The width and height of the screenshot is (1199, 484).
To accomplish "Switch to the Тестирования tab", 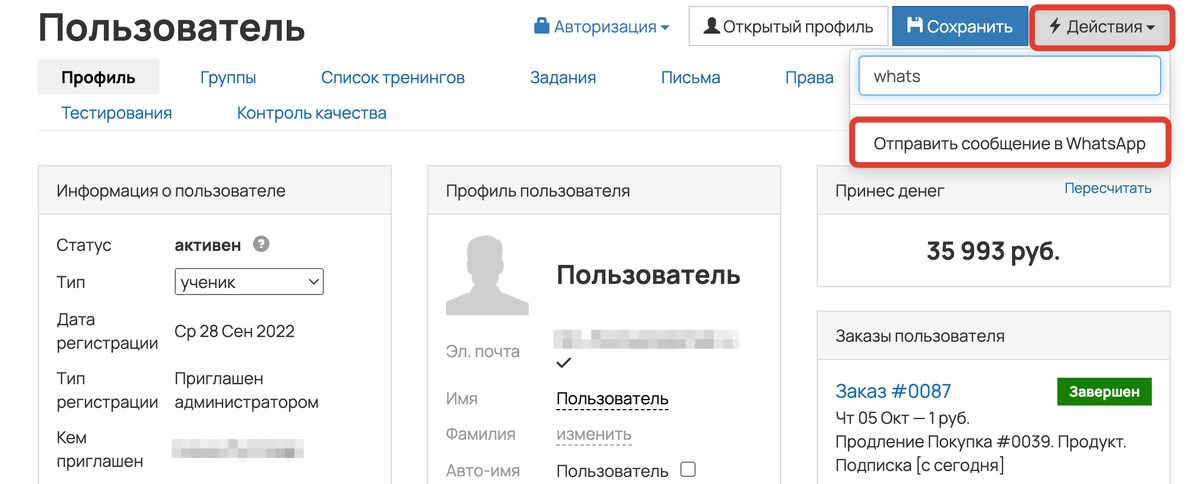I will [x=116, y=113].
